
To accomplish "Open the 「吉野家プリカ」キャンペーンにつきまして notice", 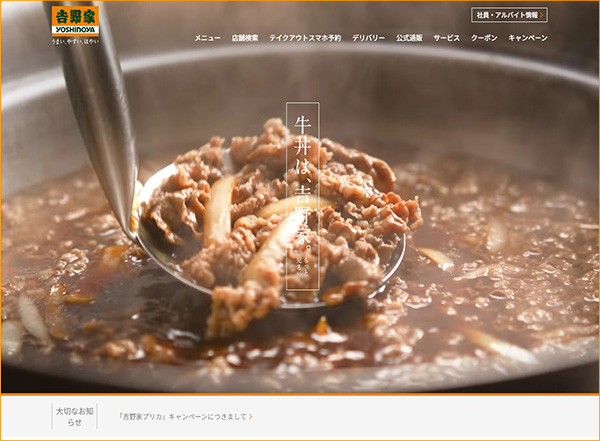I will click(185, 416).
